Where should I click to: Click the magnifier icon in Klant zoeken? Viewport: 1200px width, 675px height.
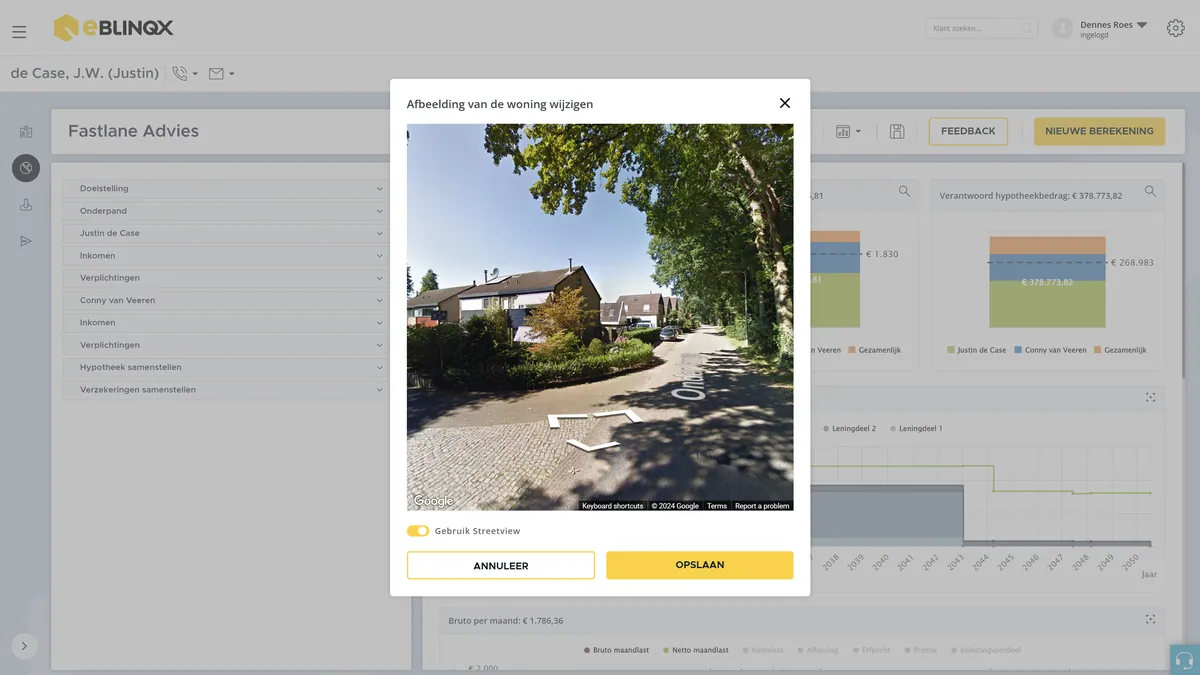pyautogui.click(x=1027, y=29)
